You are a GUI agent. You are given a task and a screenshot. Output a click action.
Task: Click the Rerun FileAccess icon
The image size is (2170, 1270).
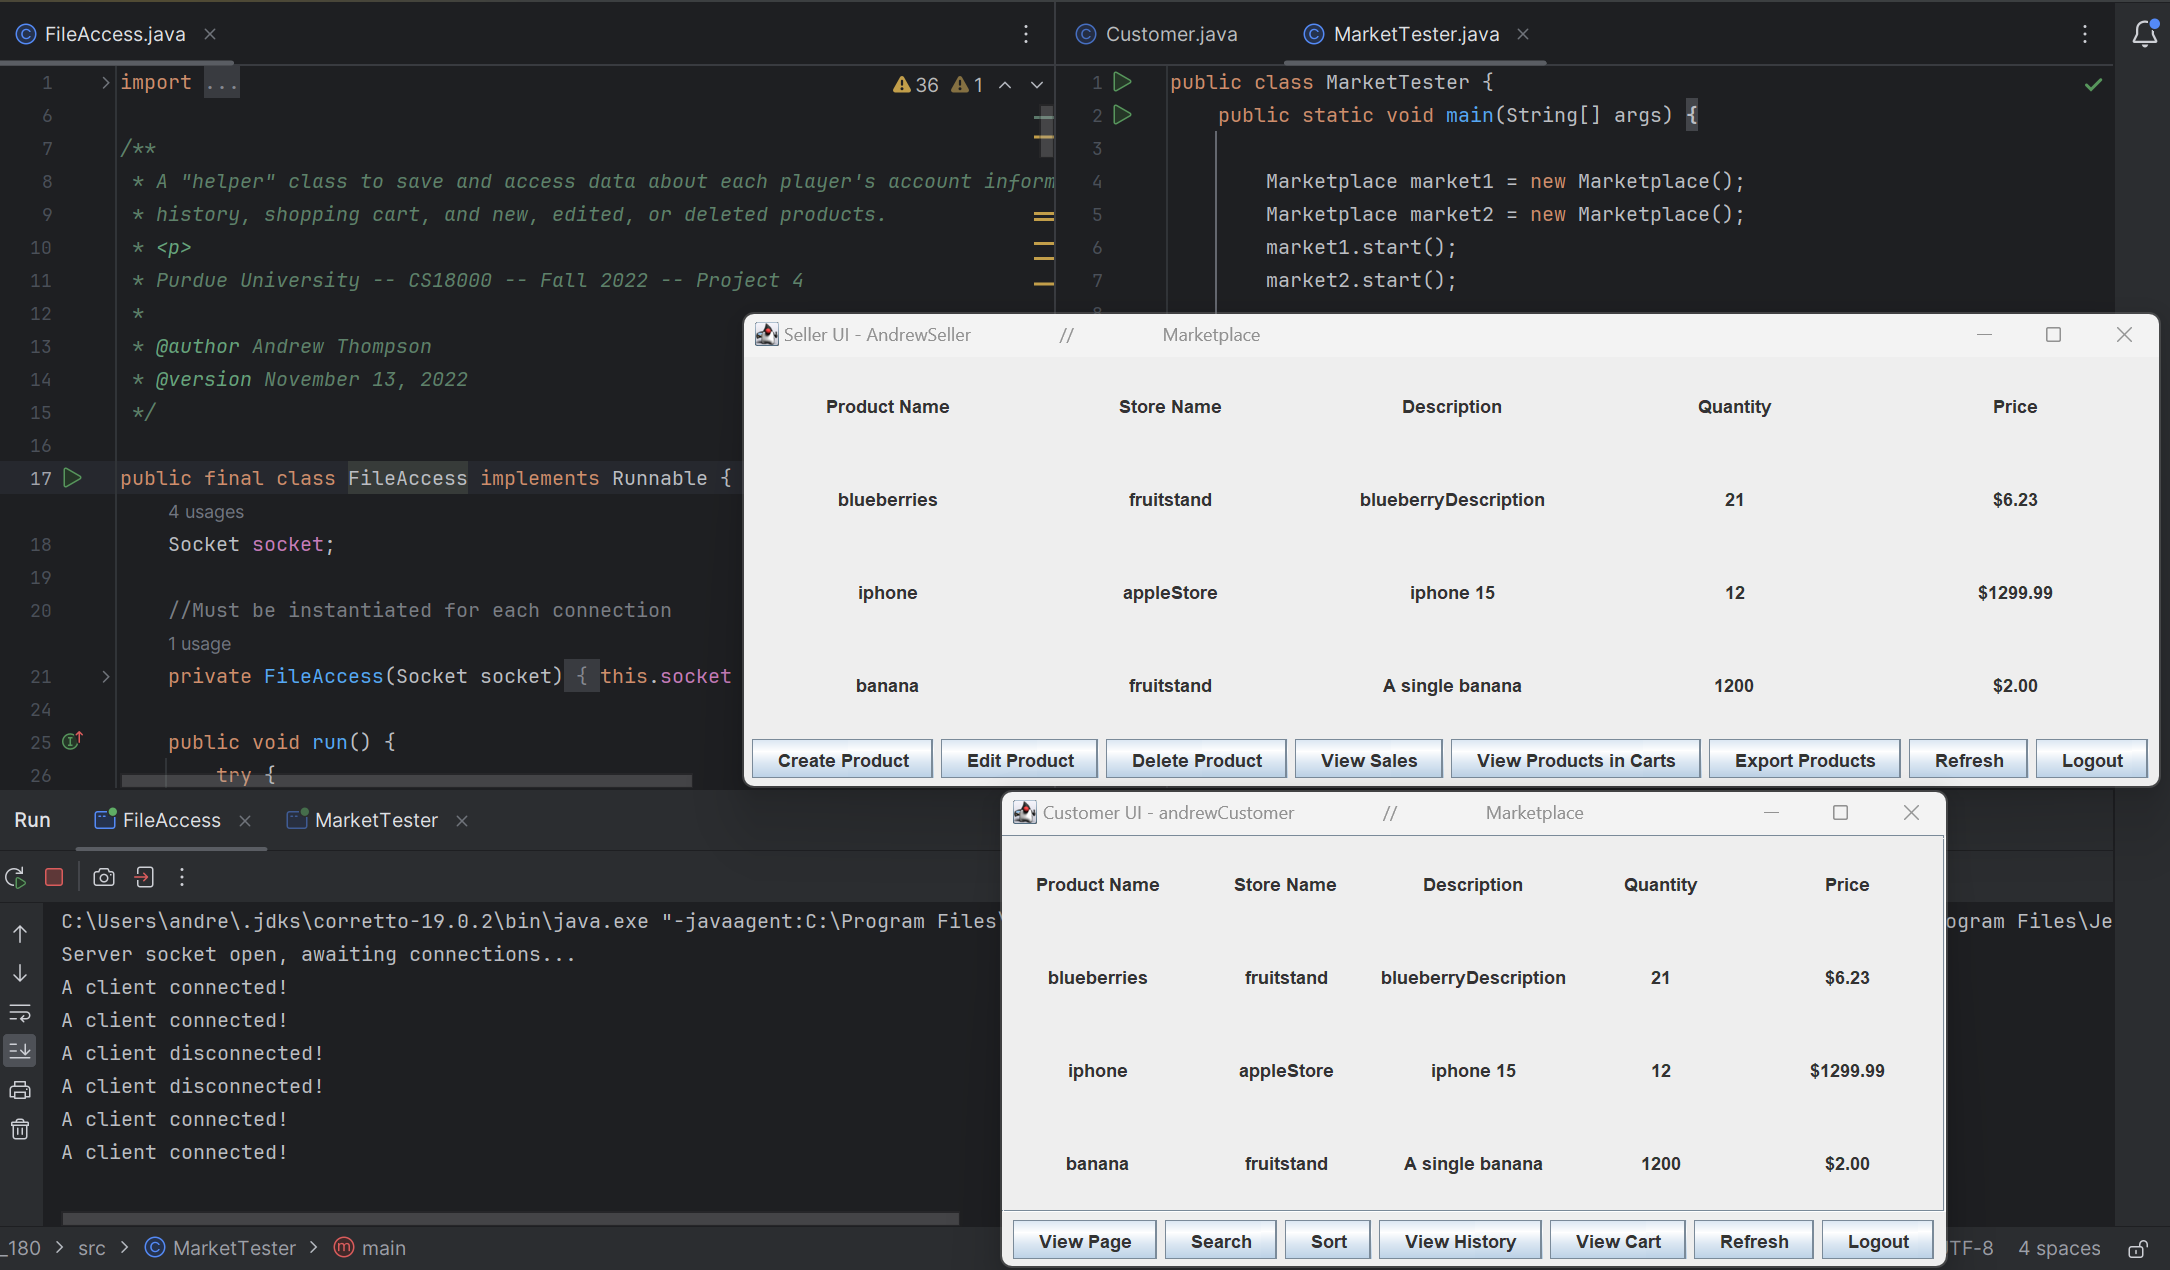click(16, 877)
